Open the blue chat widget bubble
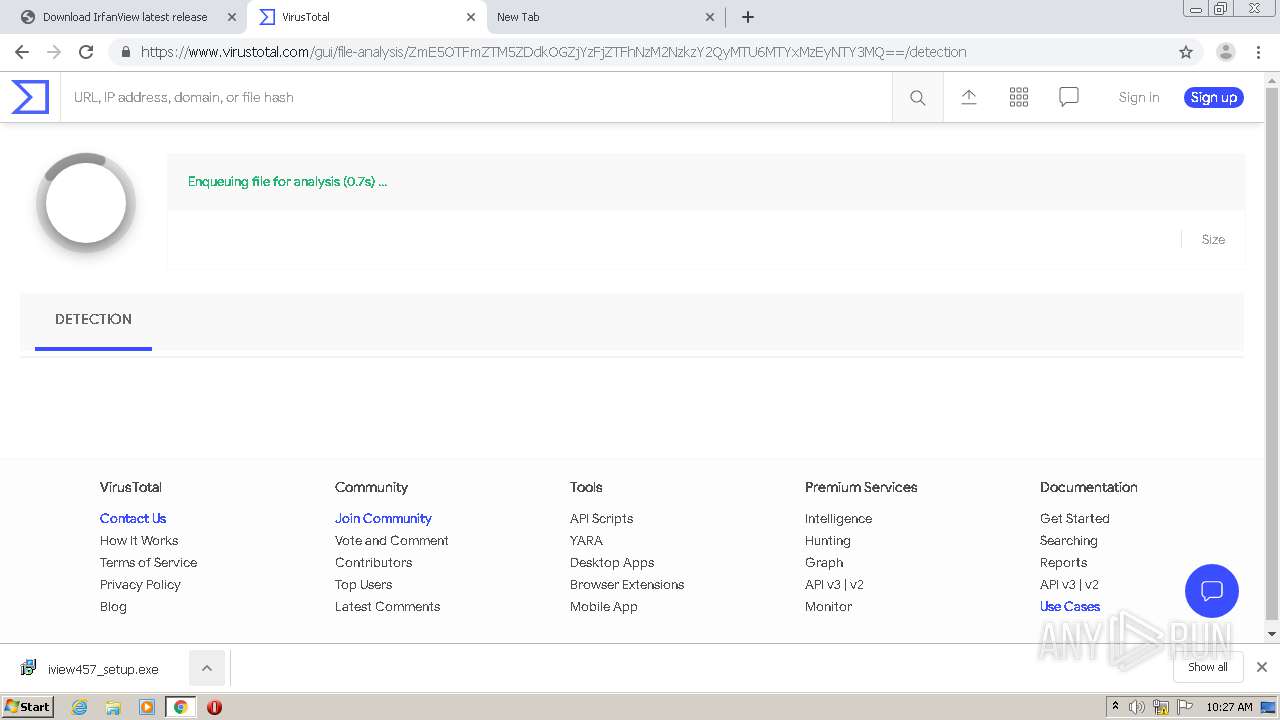1280x720 pixels. (x=1211, y=590)
